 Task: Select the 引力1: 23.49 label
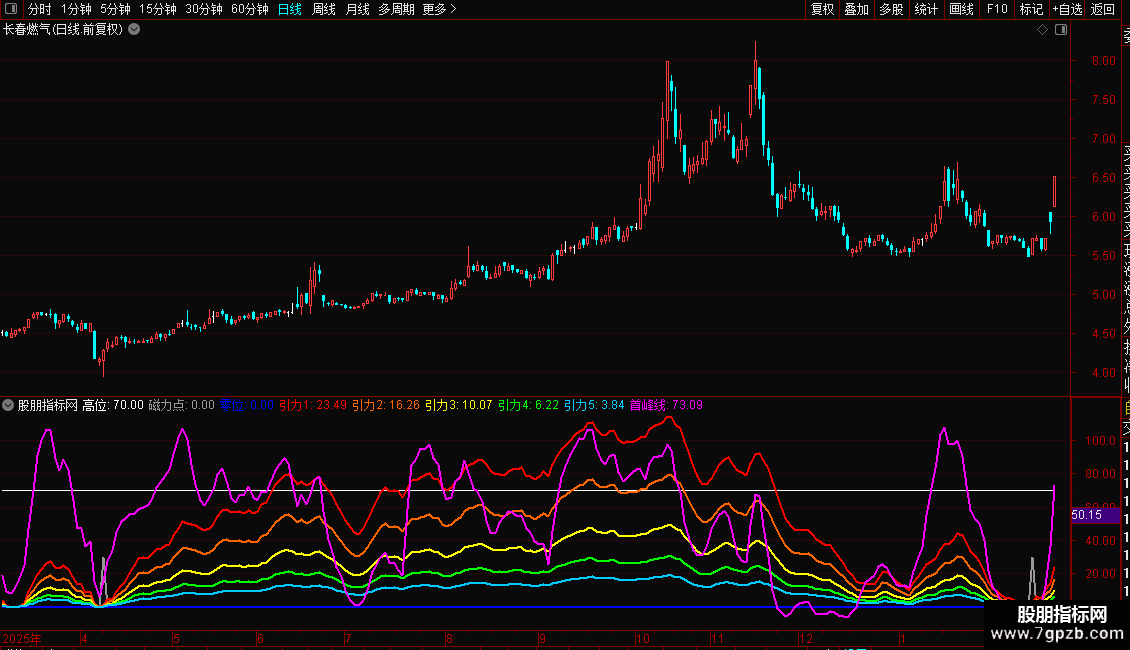point(313,405)
